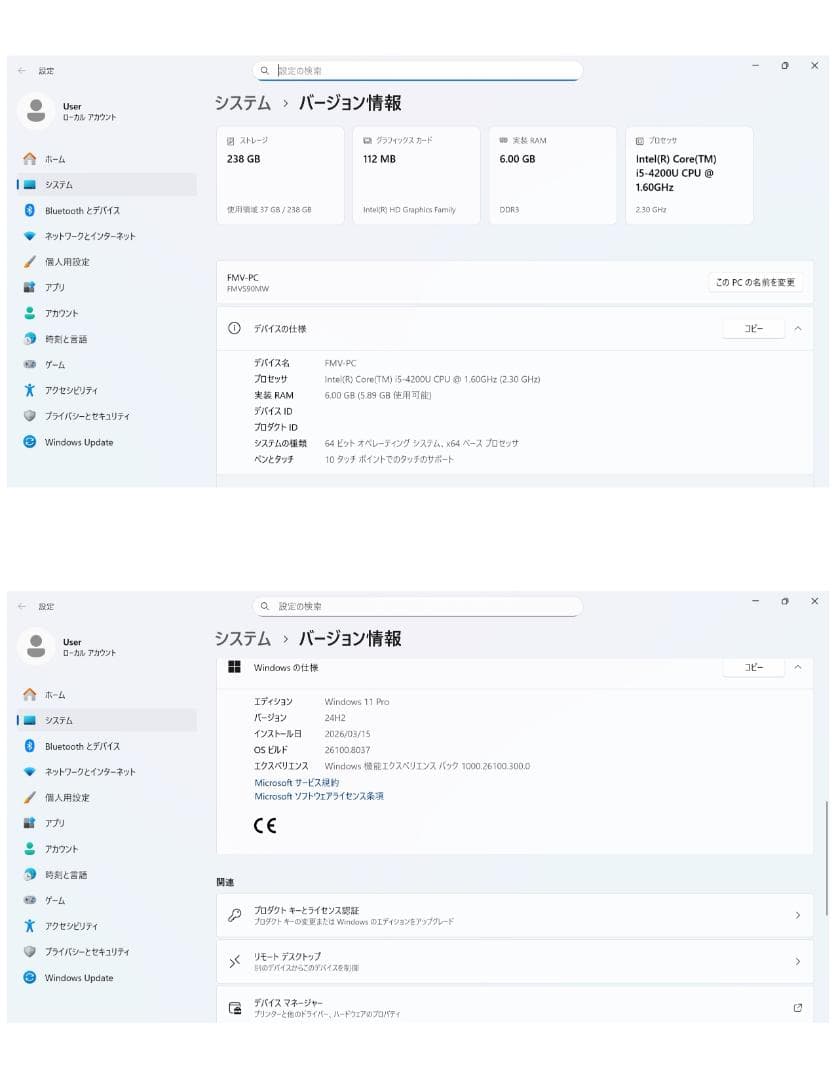836x1080 pixels.
Task: Open the グラフィックス カード 112 MB card
Action: [417, 176]
